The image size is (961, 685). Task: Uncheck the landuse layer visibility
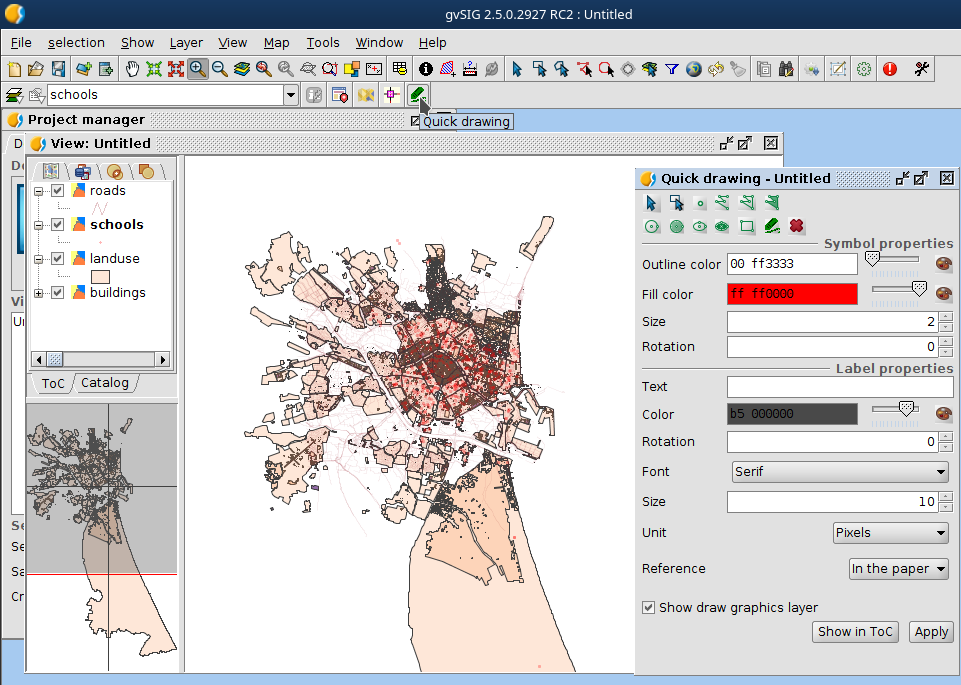click(x=58, y=259)
